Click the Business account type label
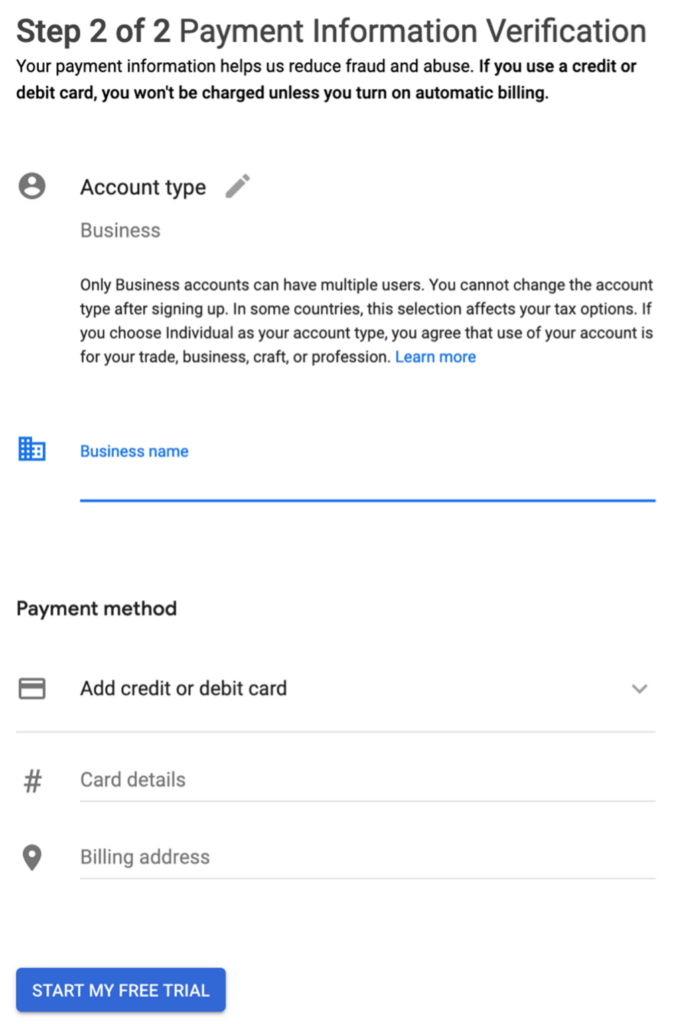The width and height of the screenshot is (677, 1024). [120, 230]
